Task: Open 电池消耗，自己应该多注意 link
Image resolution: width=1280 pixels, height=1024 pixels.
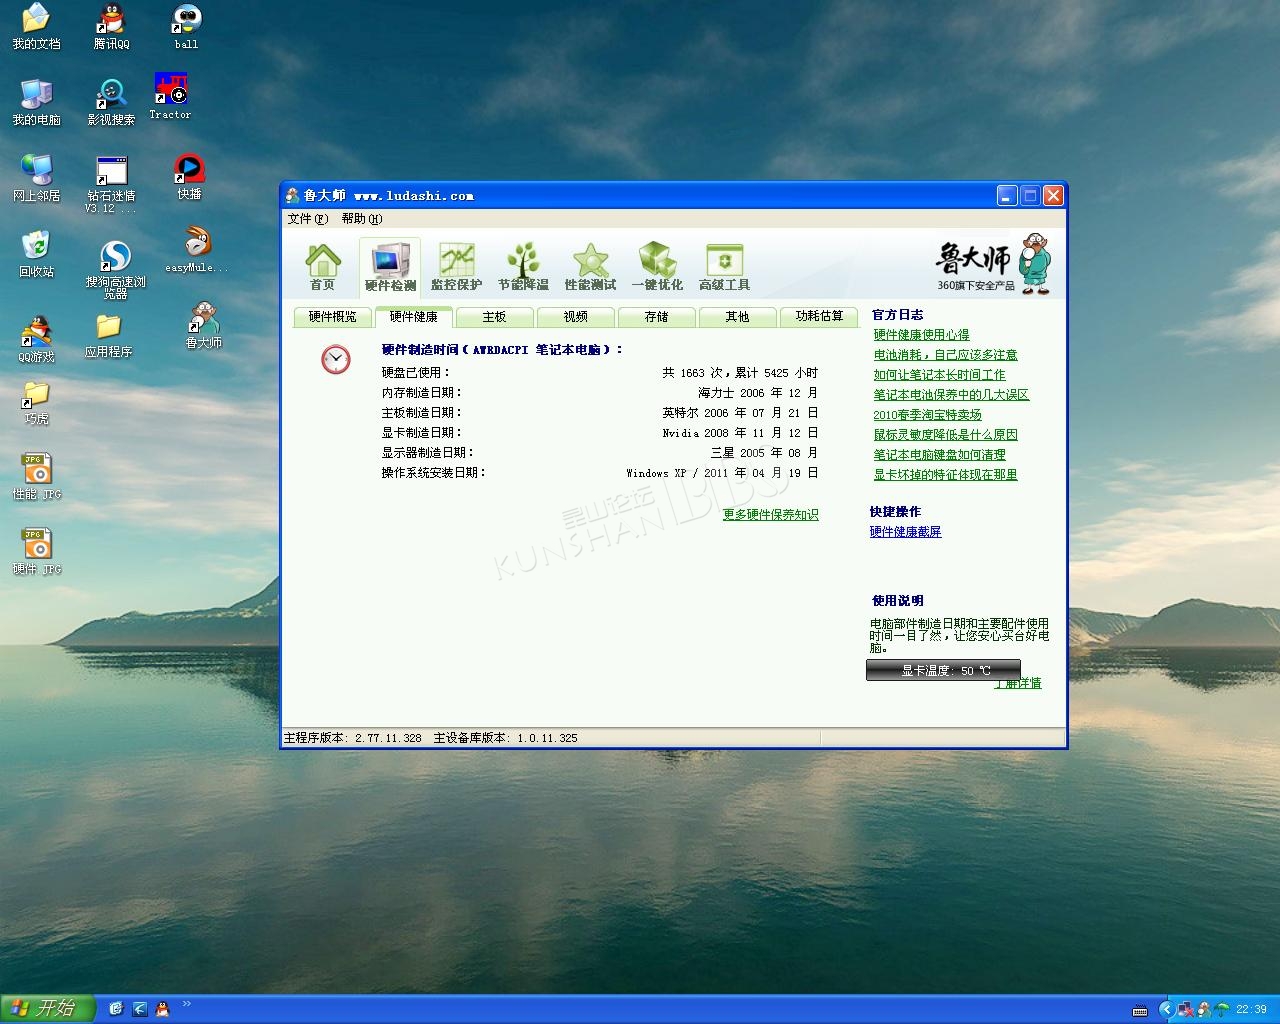Action: coord(945,355)
